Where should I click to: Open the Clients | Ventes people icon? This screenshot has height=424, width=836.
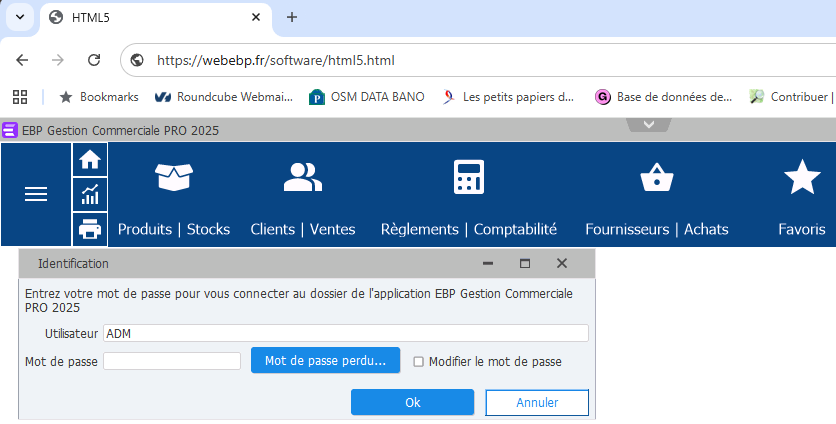tap(302, 177)
